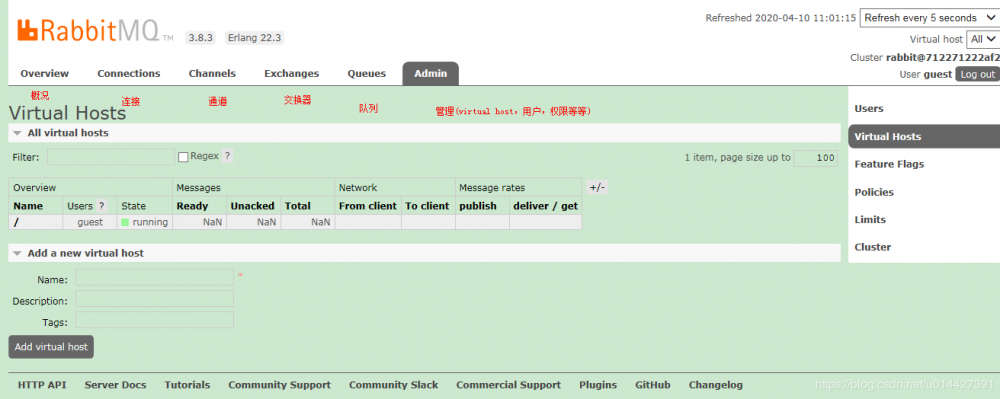Click the Add virtual host button
This screenshot has width=1000, height=399.
[51, 347]
